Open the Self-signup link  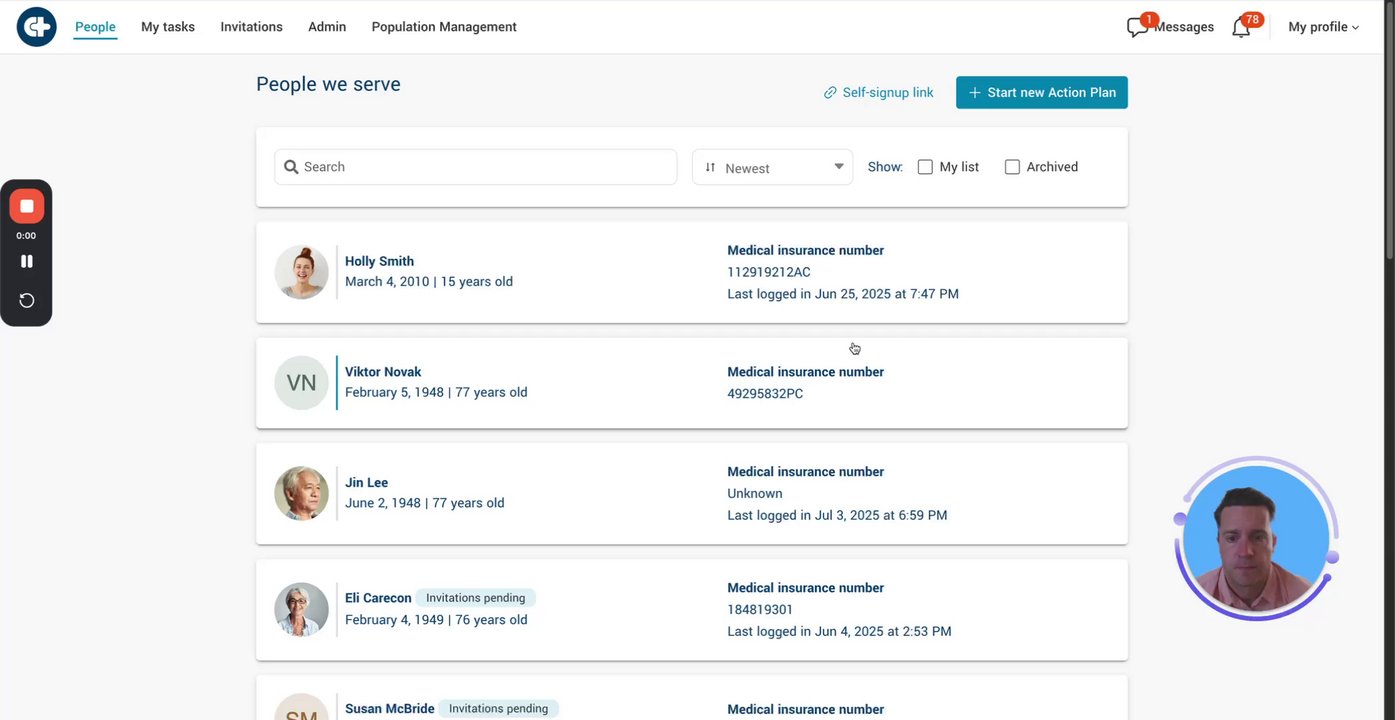(887, 93)
